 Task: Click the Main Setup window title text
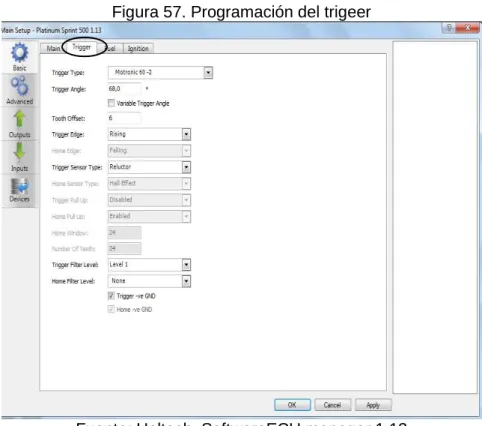51,30
